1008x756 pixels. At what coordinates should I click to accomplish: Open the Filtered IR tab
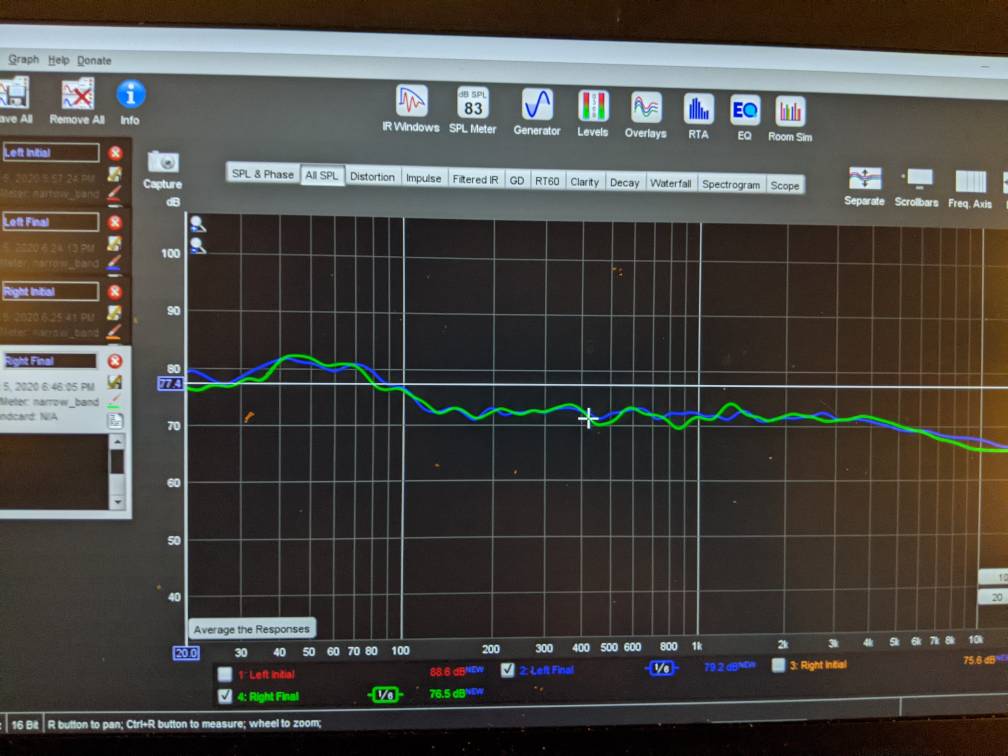click(x=475, y=179)
